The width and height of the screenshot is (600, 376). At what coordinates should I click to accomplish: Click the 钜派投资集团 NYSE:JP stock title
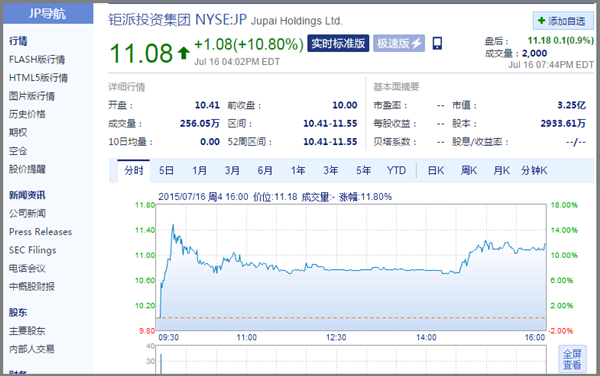click(178, 20)
